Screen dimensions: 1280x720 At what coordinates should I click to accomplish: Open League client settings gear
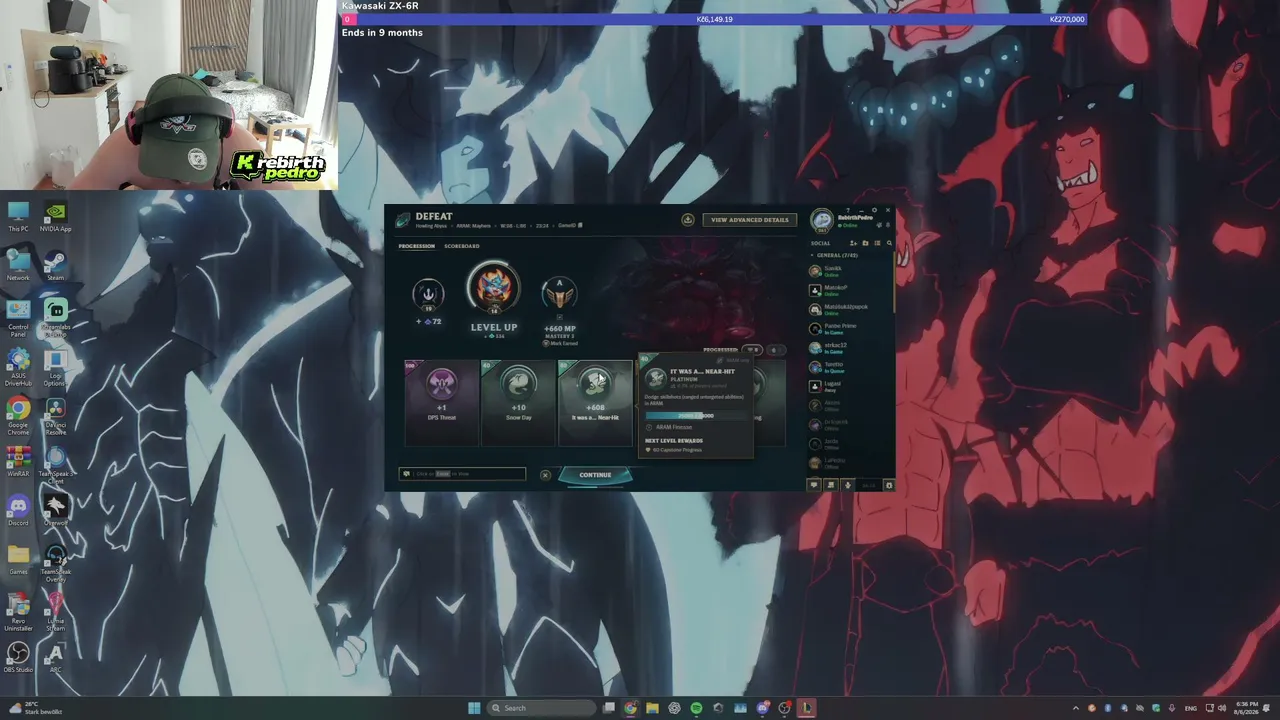point(874,211)
